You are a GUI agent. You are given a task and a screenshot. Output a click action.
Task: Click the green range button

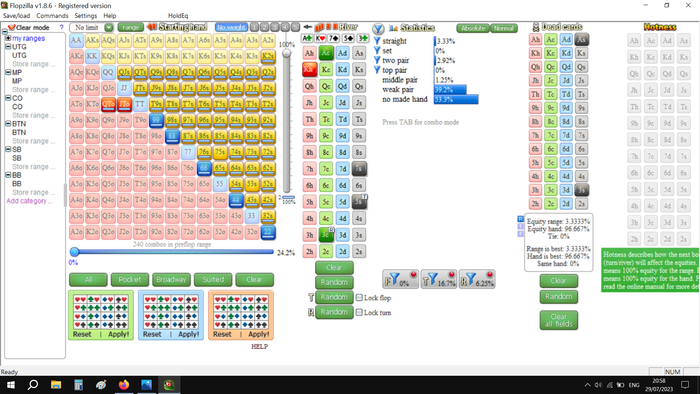click(130, 27)
